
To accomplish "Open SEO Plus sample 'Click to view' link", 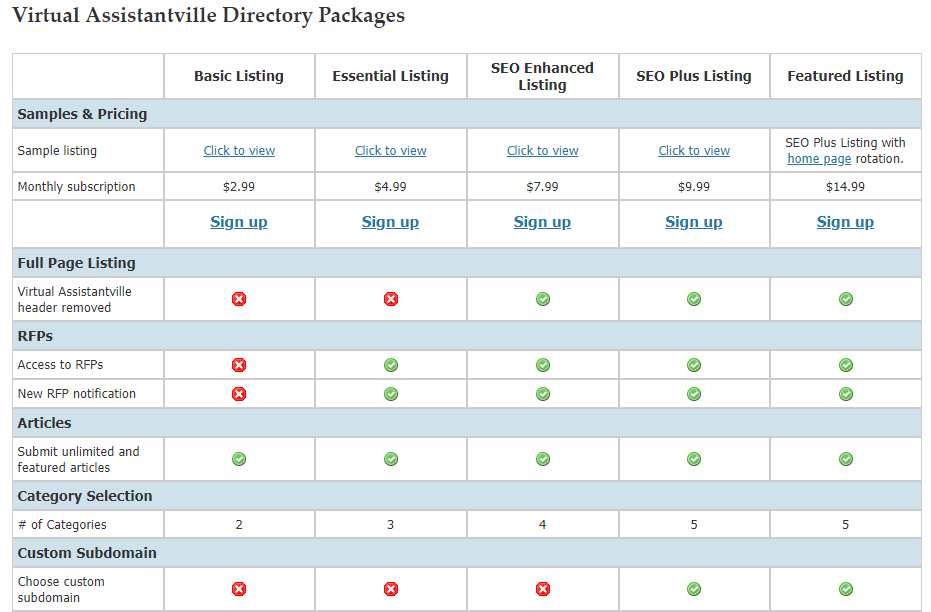I will 694,151.
